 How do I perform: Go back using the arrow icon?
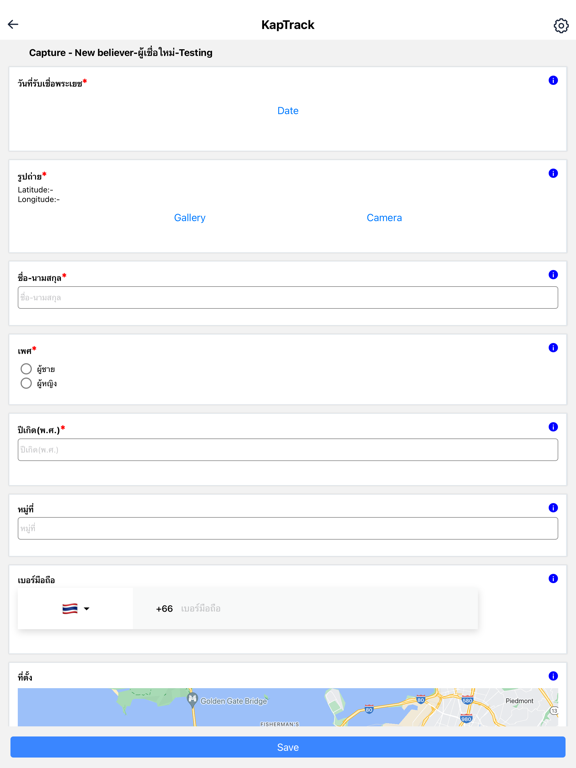[13, 24]
